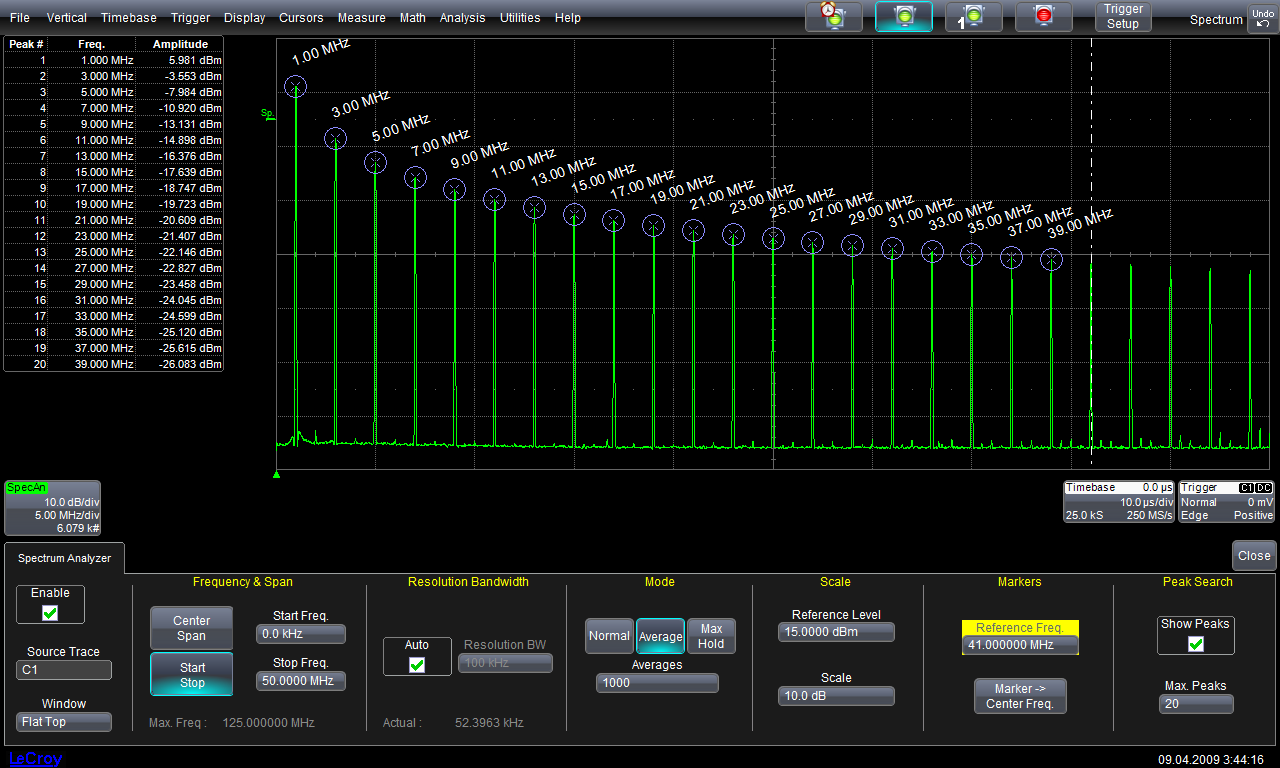Toggle the Show Peaks checkbox
The height and width of the screenshot is (768, 1280).
(x=1195, y=644)
